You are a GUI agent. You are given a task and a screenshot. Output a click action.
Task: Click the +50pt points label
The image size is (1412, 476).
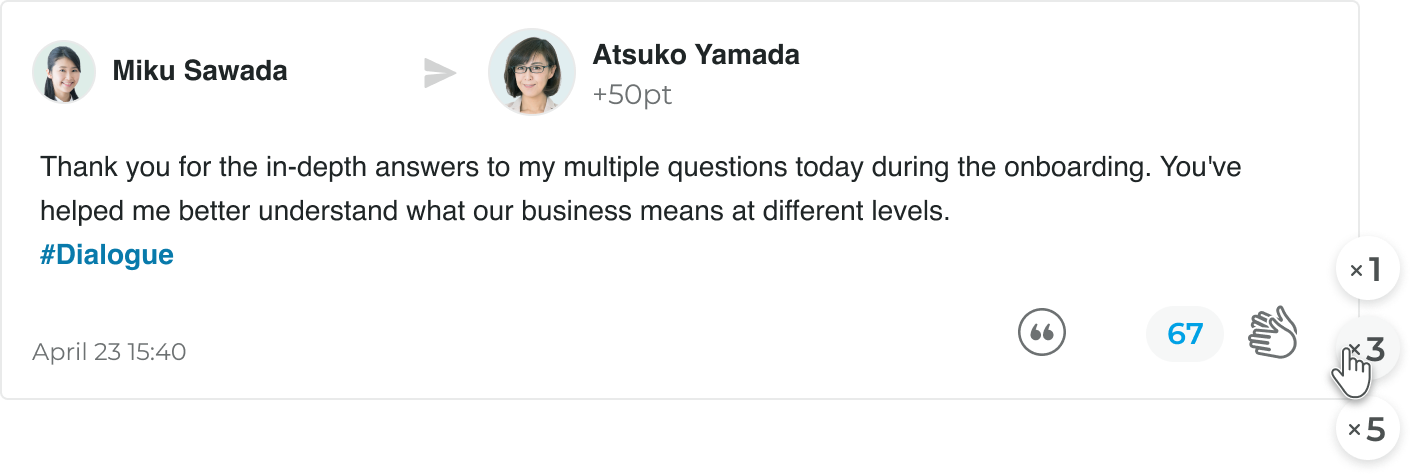coord(633,95)
